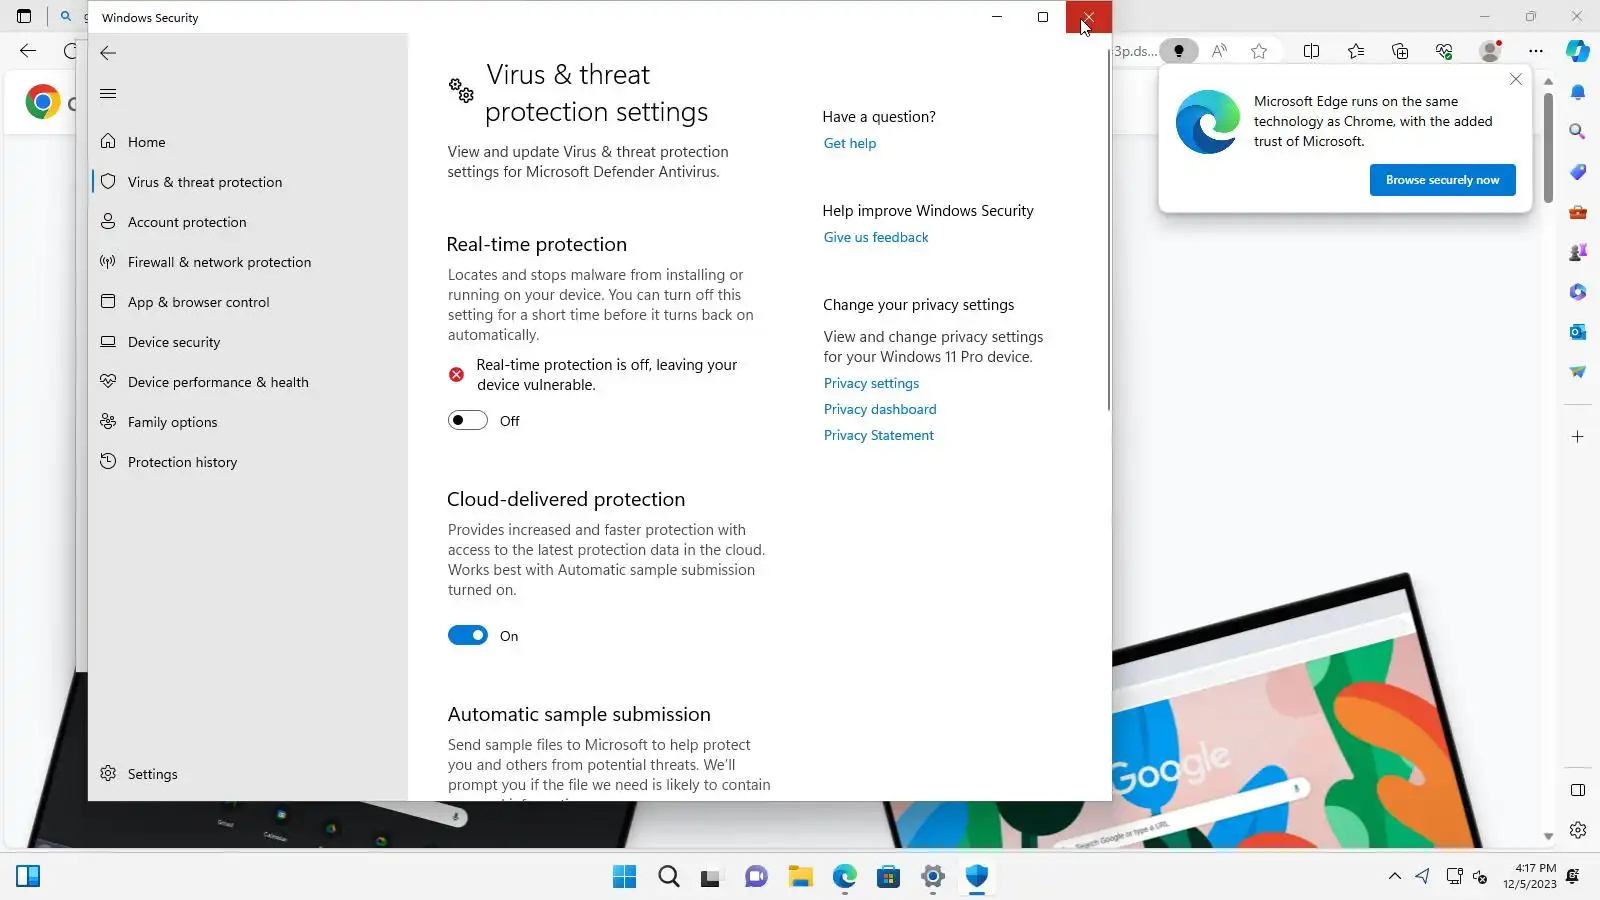Open Edge split screen icon

[x=1311, y=51]
